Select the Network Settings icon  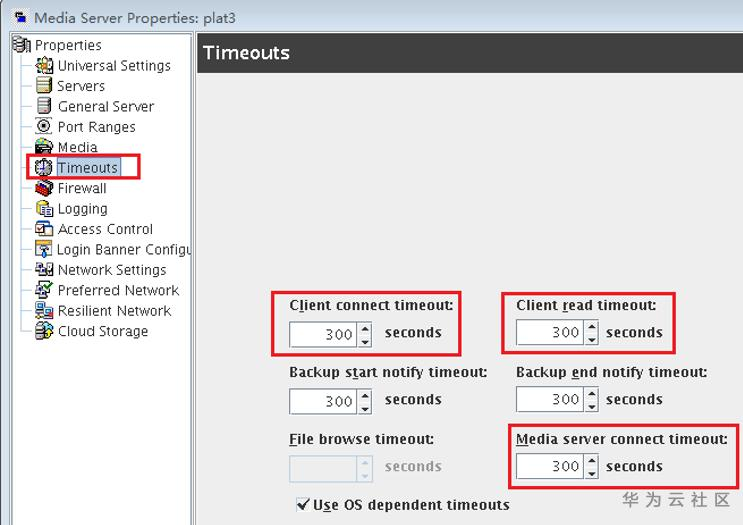44,269
